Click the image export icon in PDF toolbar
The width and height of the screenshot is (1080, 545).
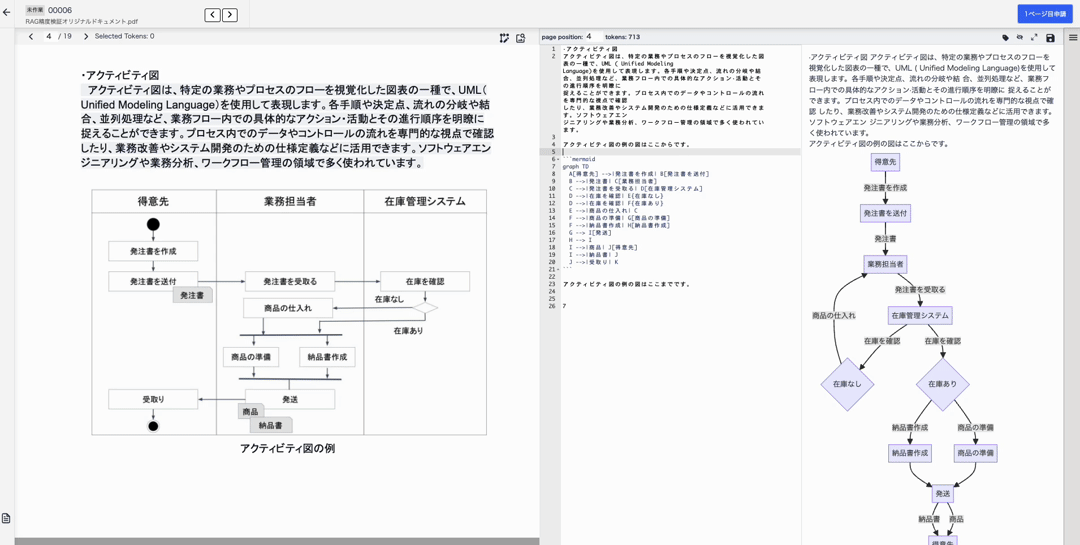[x=521, y=38]
